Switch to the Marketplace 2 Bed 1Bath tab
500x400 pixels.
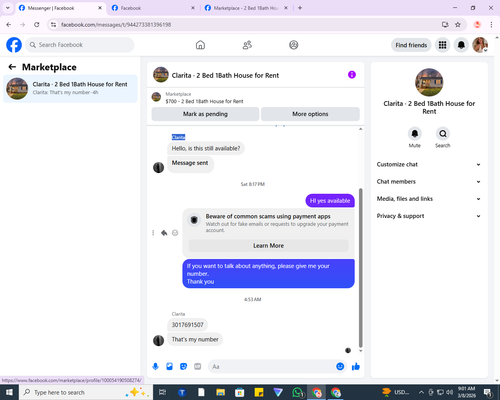click(x=246, y=8)
